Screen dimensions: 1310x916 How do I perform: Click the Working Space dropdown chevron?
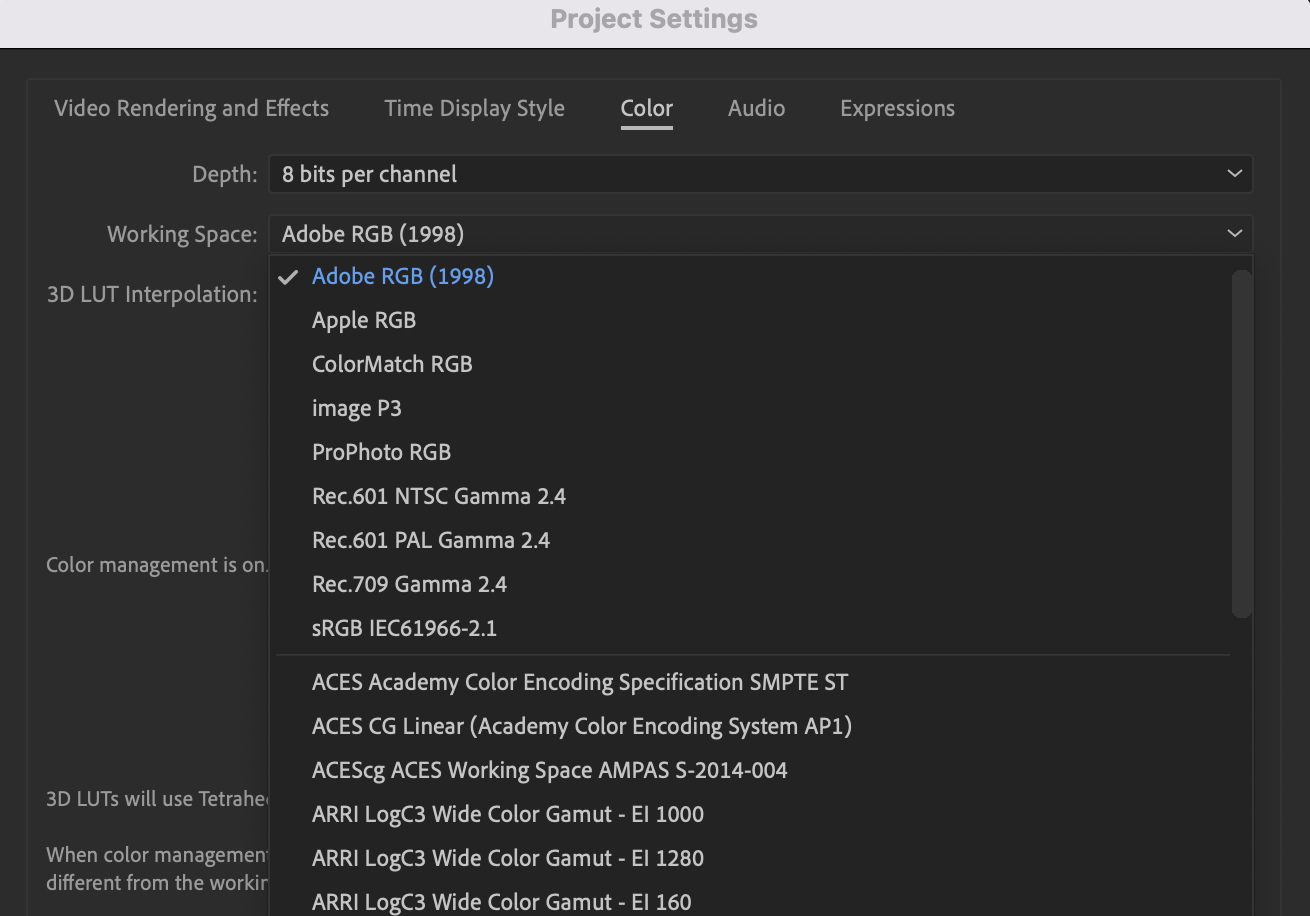click(x=1233, y=234)
